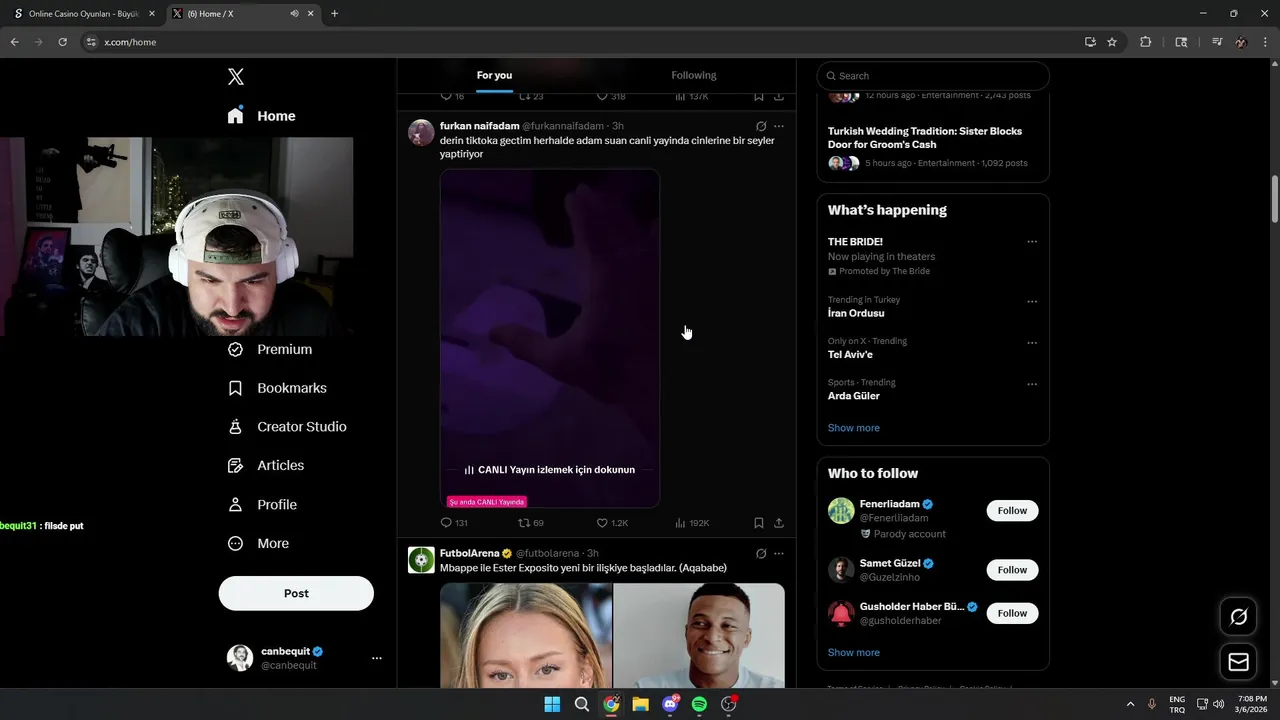Open the floating Grok button
This screenshot has width=1280, height=720.
(x=1238, y=617)
